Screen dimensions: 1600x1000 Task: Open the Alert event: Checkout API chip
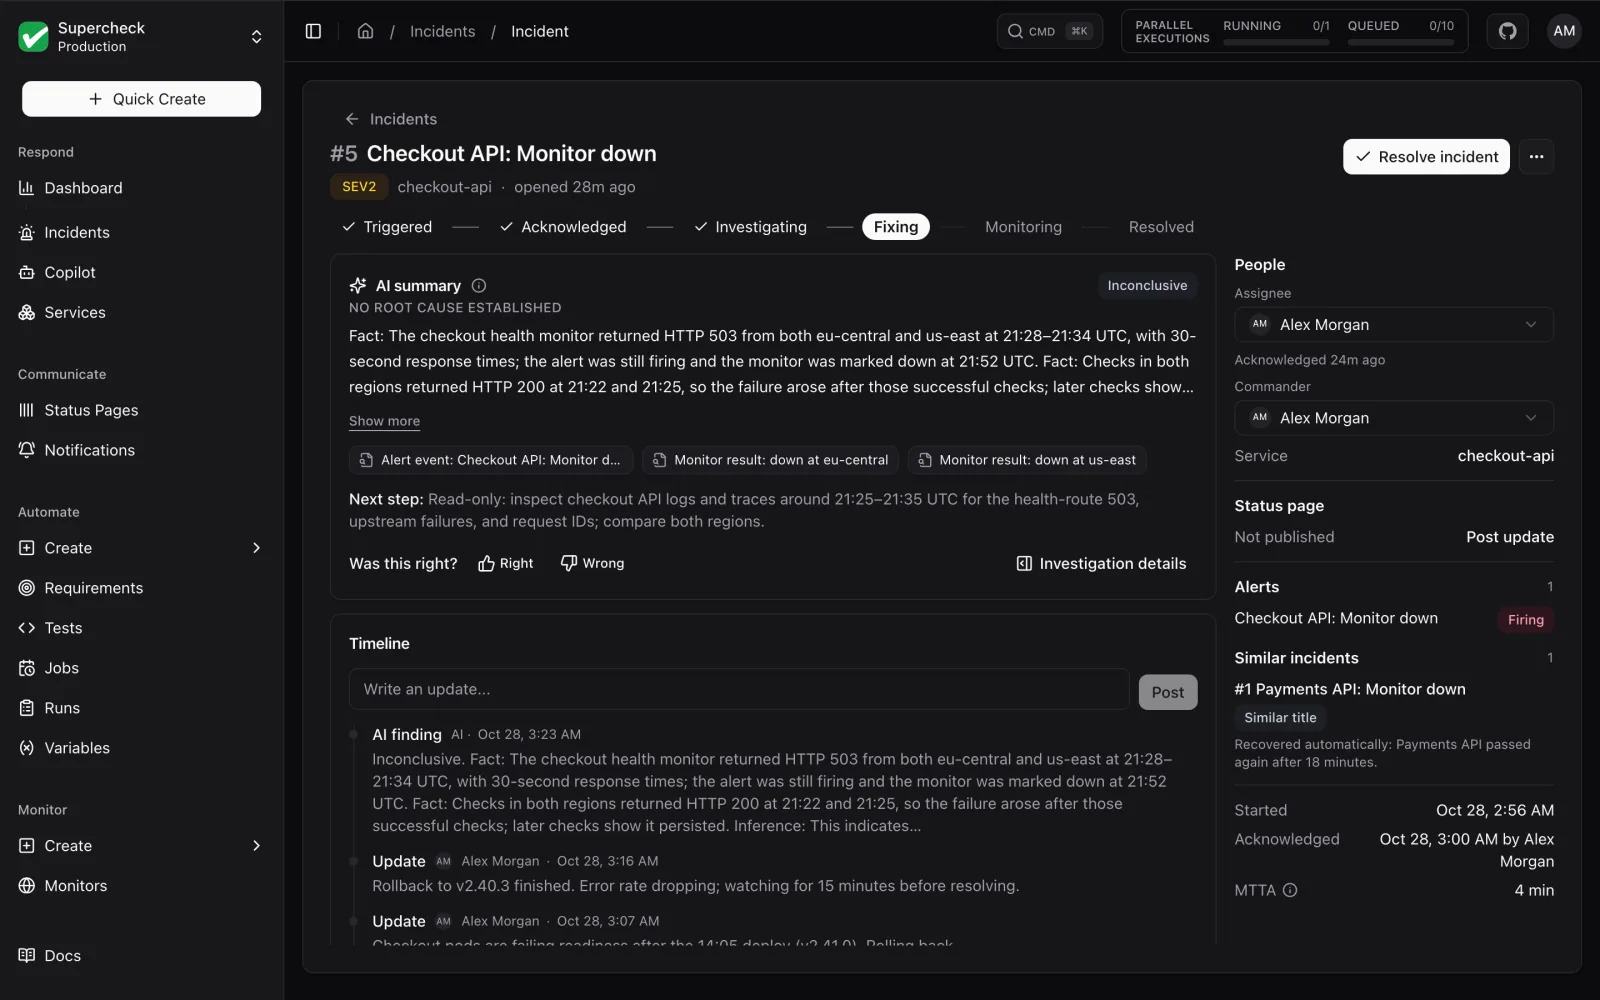[491, 460]
